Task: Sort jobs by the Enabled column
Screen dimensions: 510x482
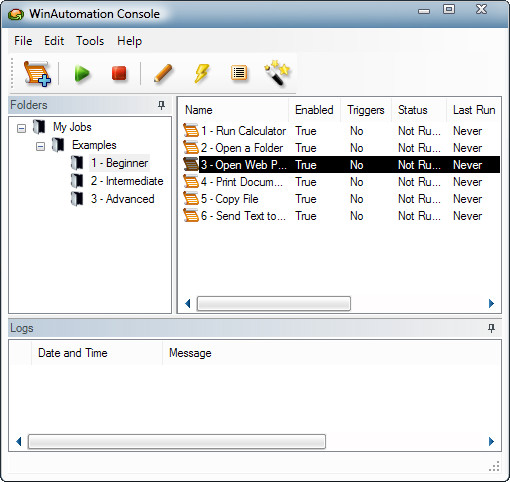Action: click(x=314, y=110)
